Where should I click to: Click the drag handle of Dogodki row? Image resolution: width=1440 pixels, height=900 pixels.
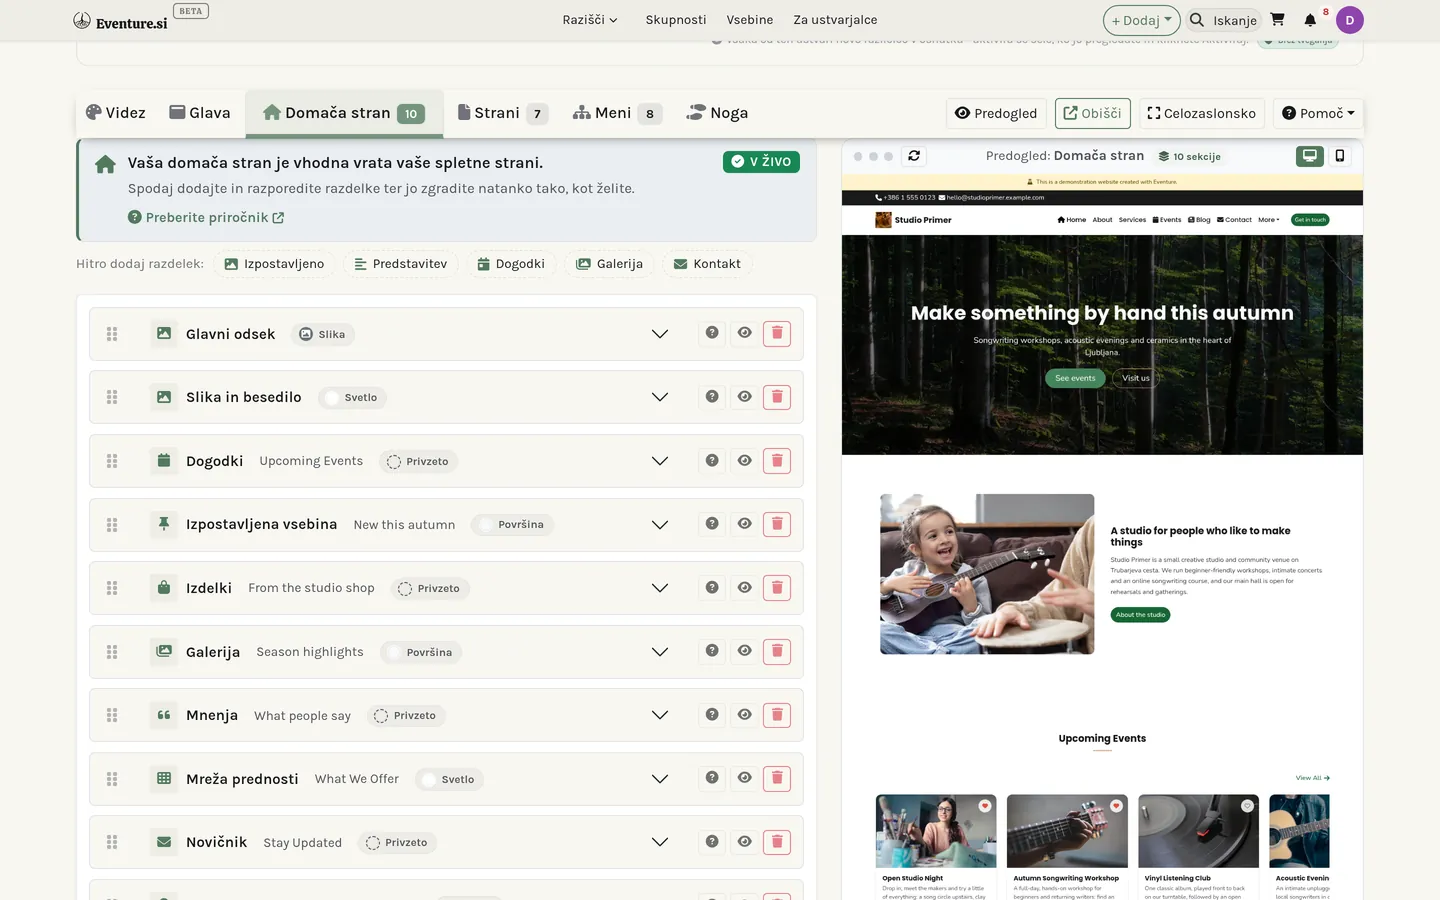coord(112,461)
